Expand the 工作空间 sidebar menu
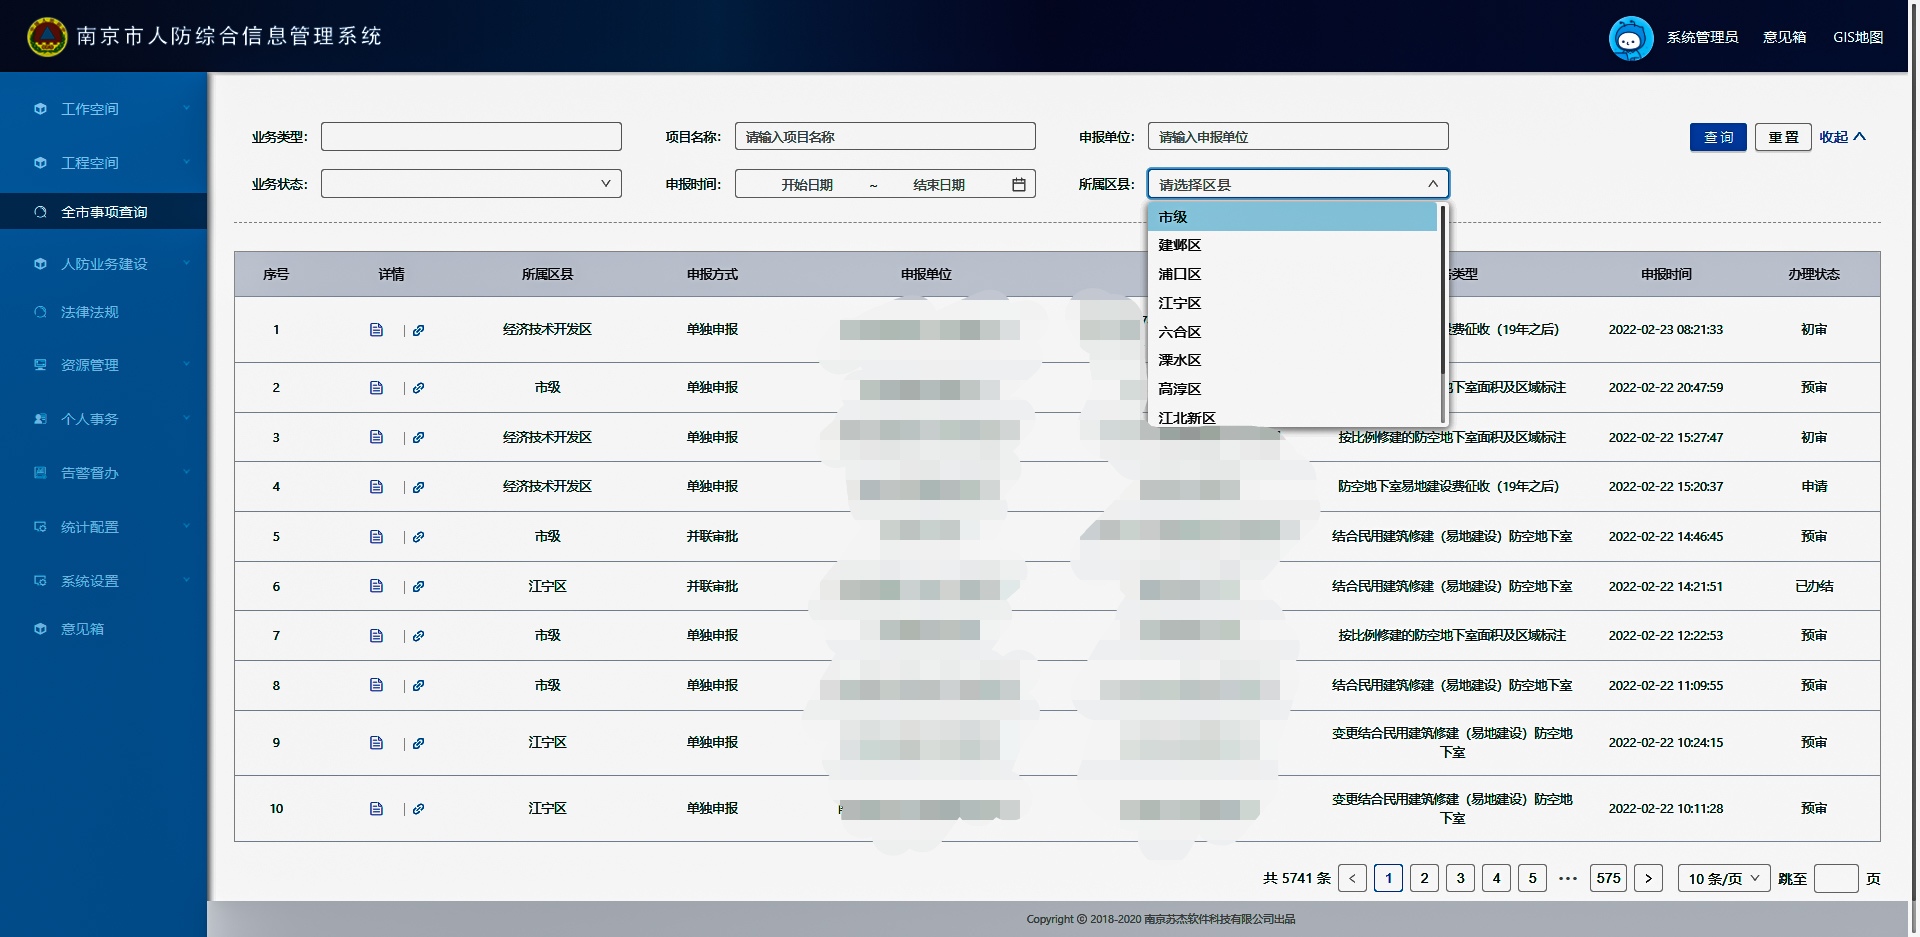This screenshot has height=937, width=1920. [x=103, y=109]
